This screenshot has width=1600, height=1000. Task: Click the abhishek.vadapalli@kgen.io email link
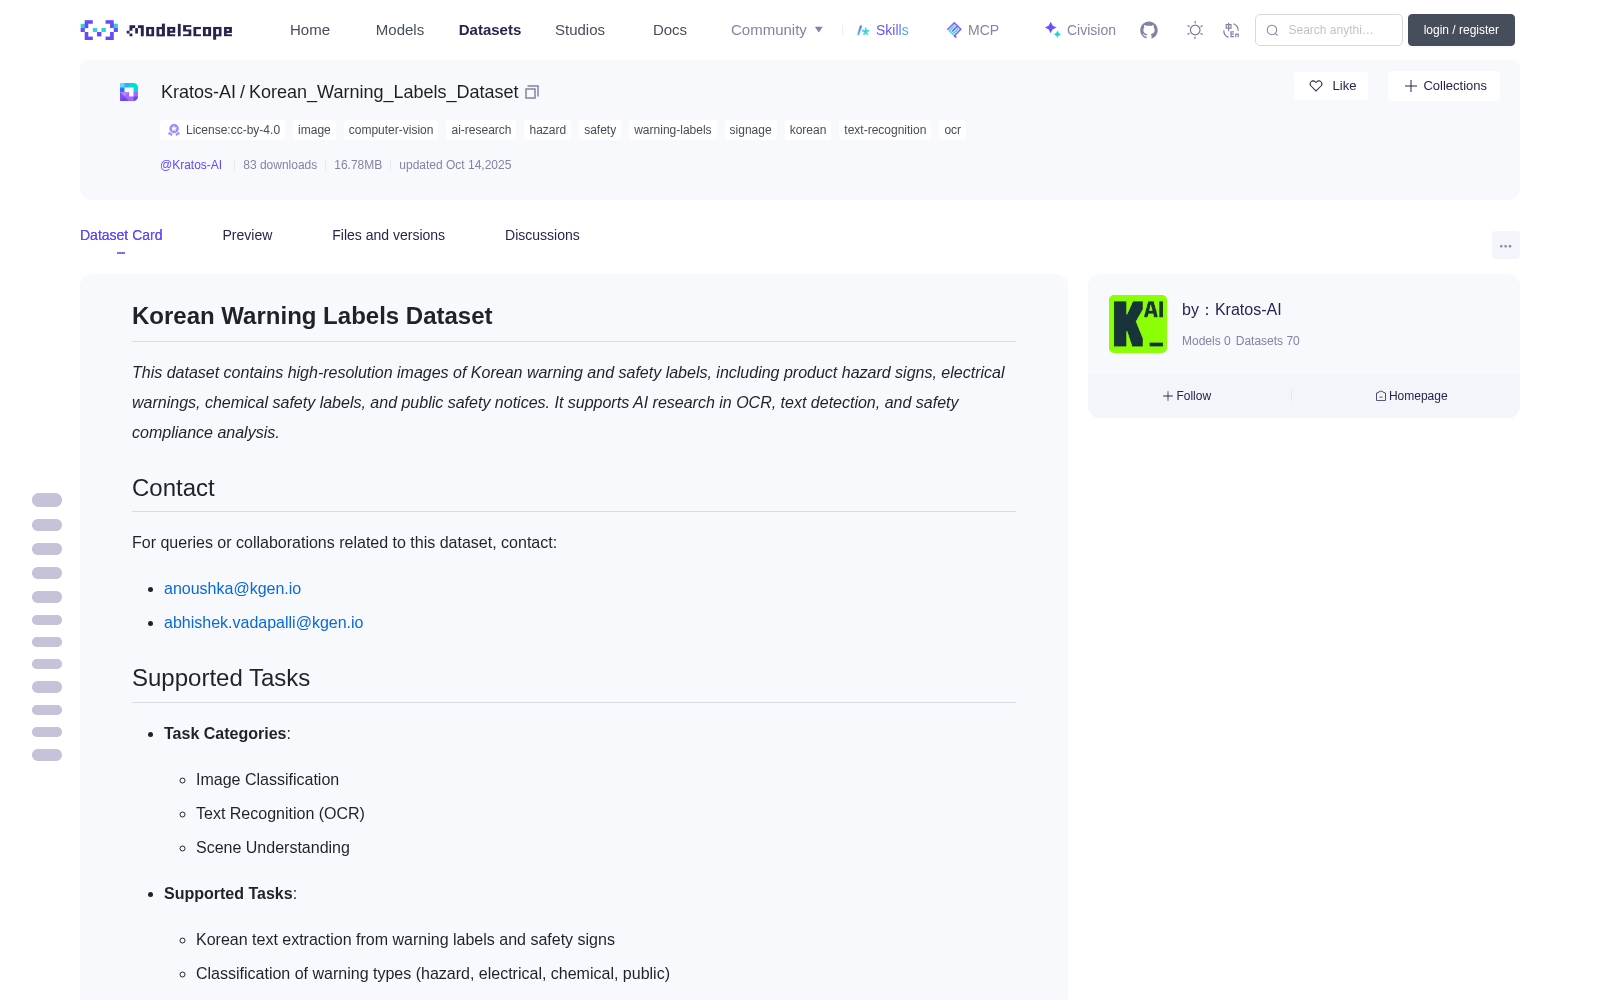click(263, 623)
